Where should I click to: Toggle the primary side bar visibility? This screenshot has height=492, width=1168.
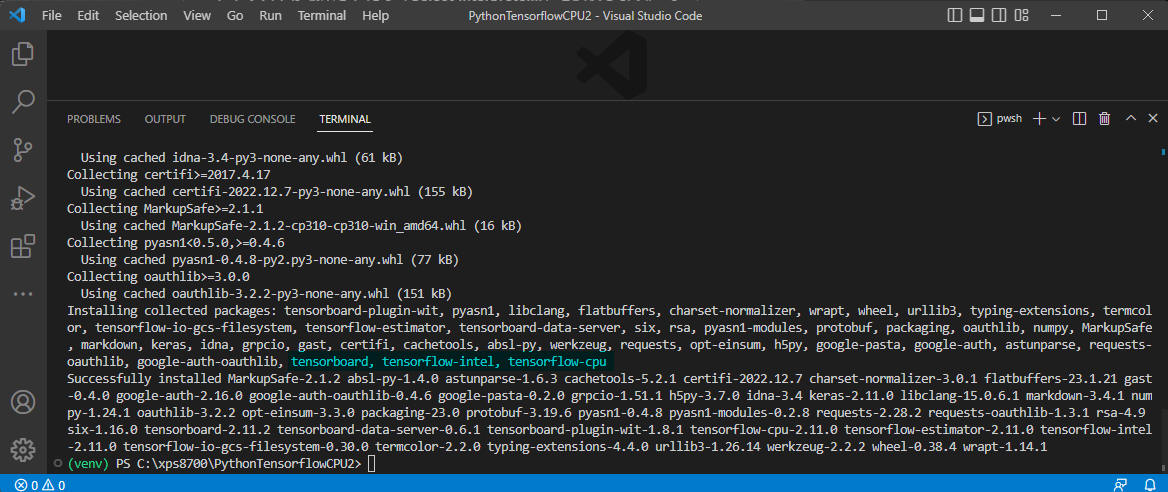coord(955,15)
